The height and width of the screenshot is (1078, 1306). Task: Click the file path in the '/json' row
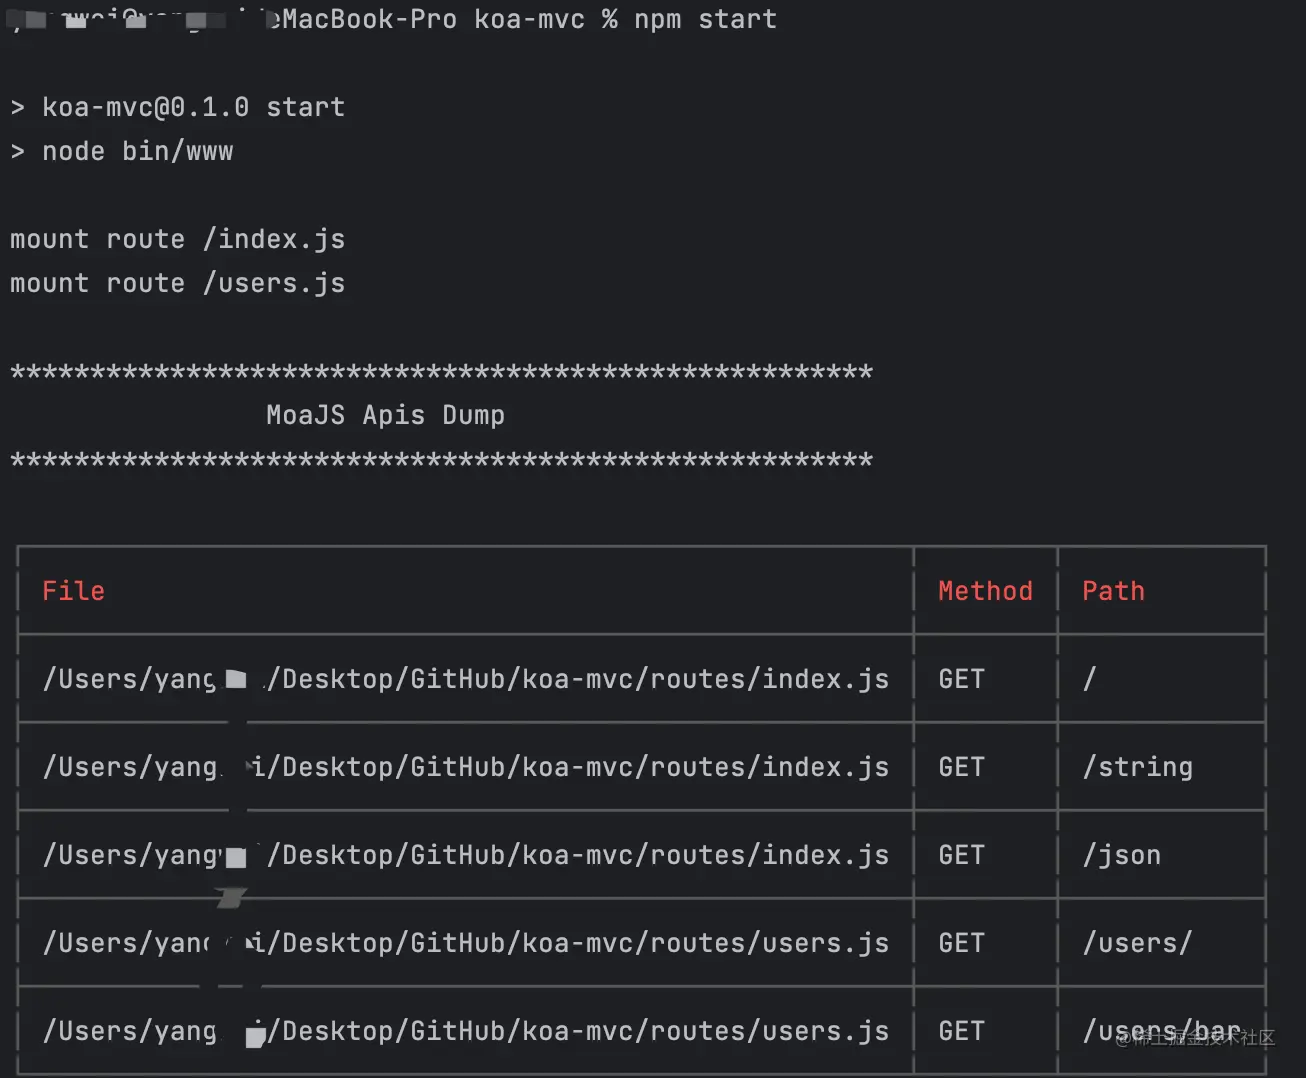465,855
